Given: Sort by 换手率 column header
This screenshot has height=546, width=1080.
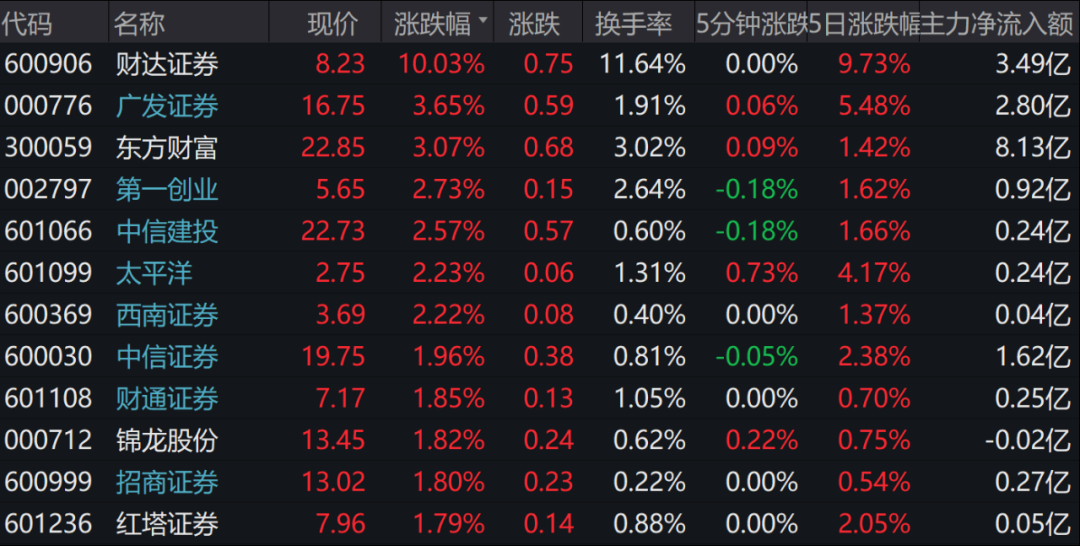Looking at the screenshot, I should point(633,23).
